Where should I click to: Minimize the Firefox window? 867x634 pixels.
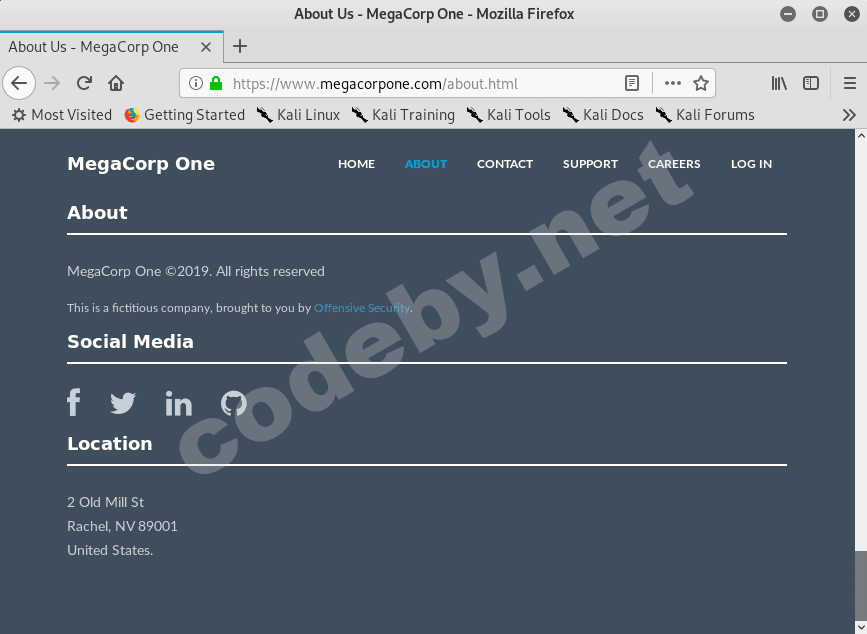coord(788,14)
